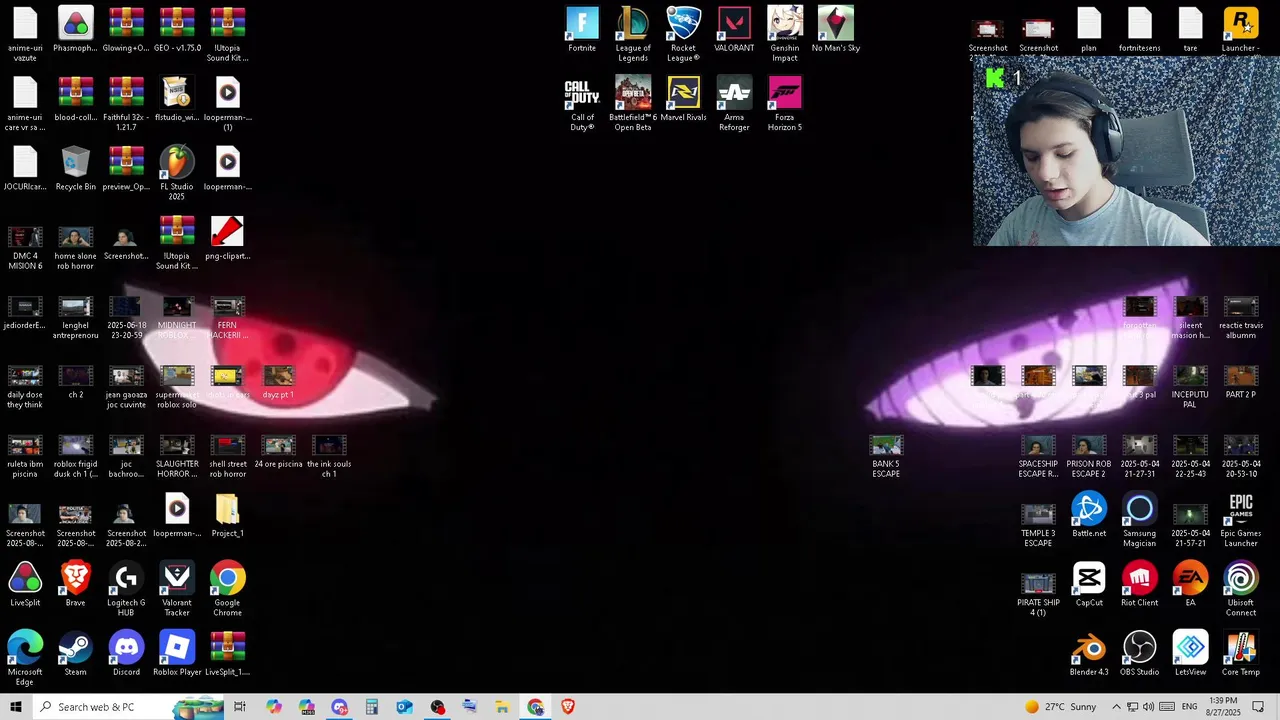Select the Epic Games Launcher icon

[1241, 519]
